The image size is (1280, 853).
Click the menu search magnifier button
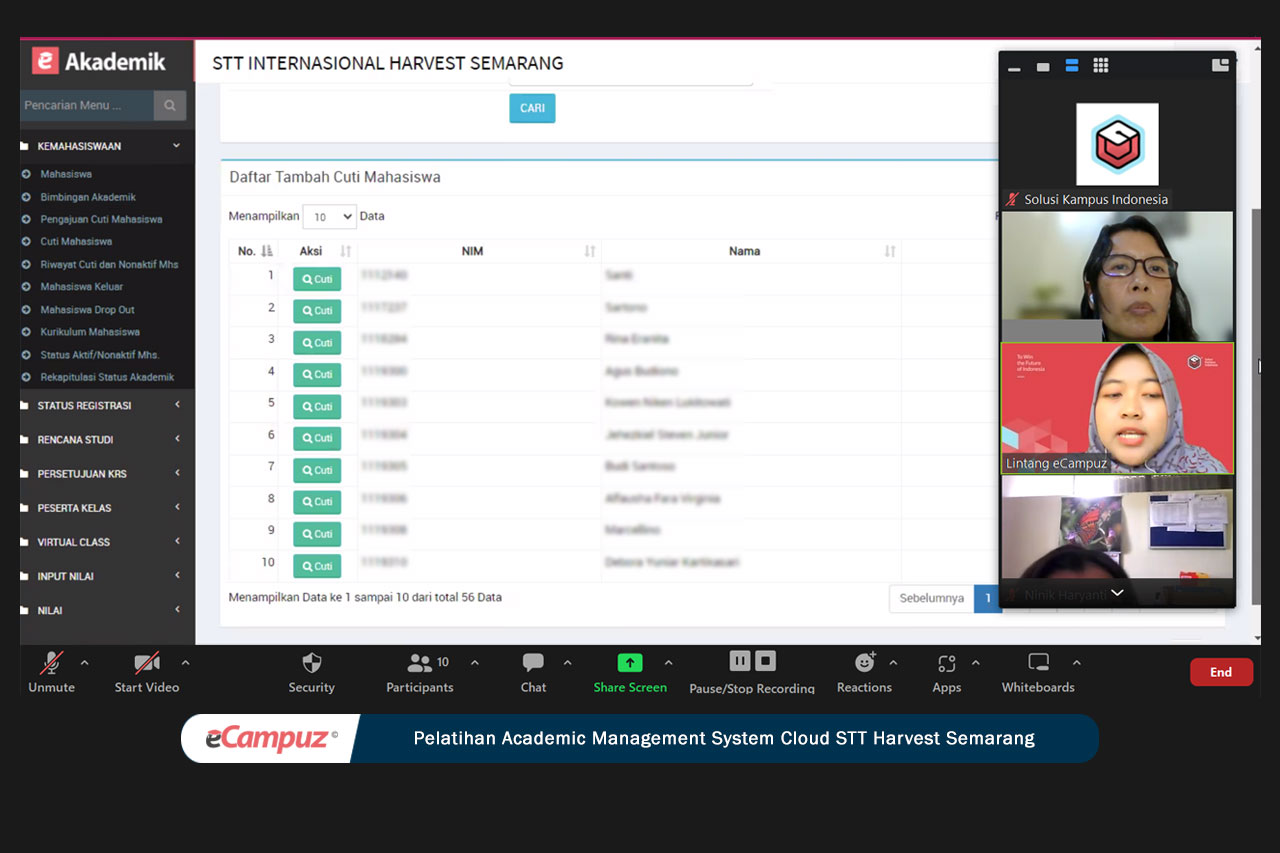coord(170,105)
